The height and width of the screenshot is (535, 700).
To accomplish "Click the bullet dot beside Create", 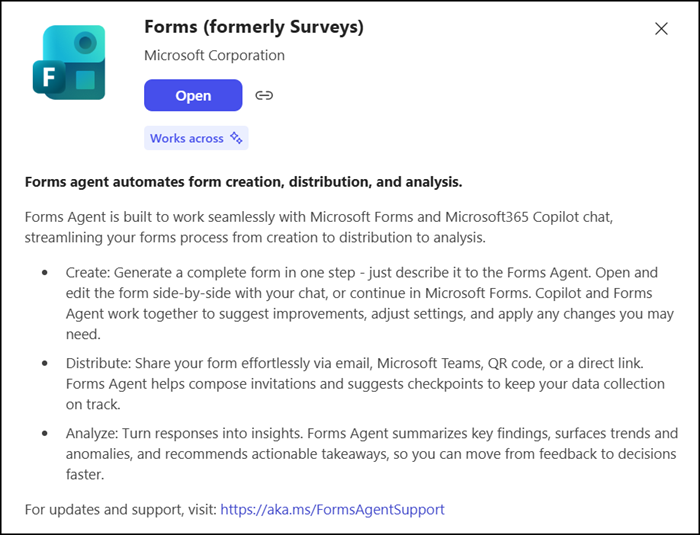I will point(45,273).
